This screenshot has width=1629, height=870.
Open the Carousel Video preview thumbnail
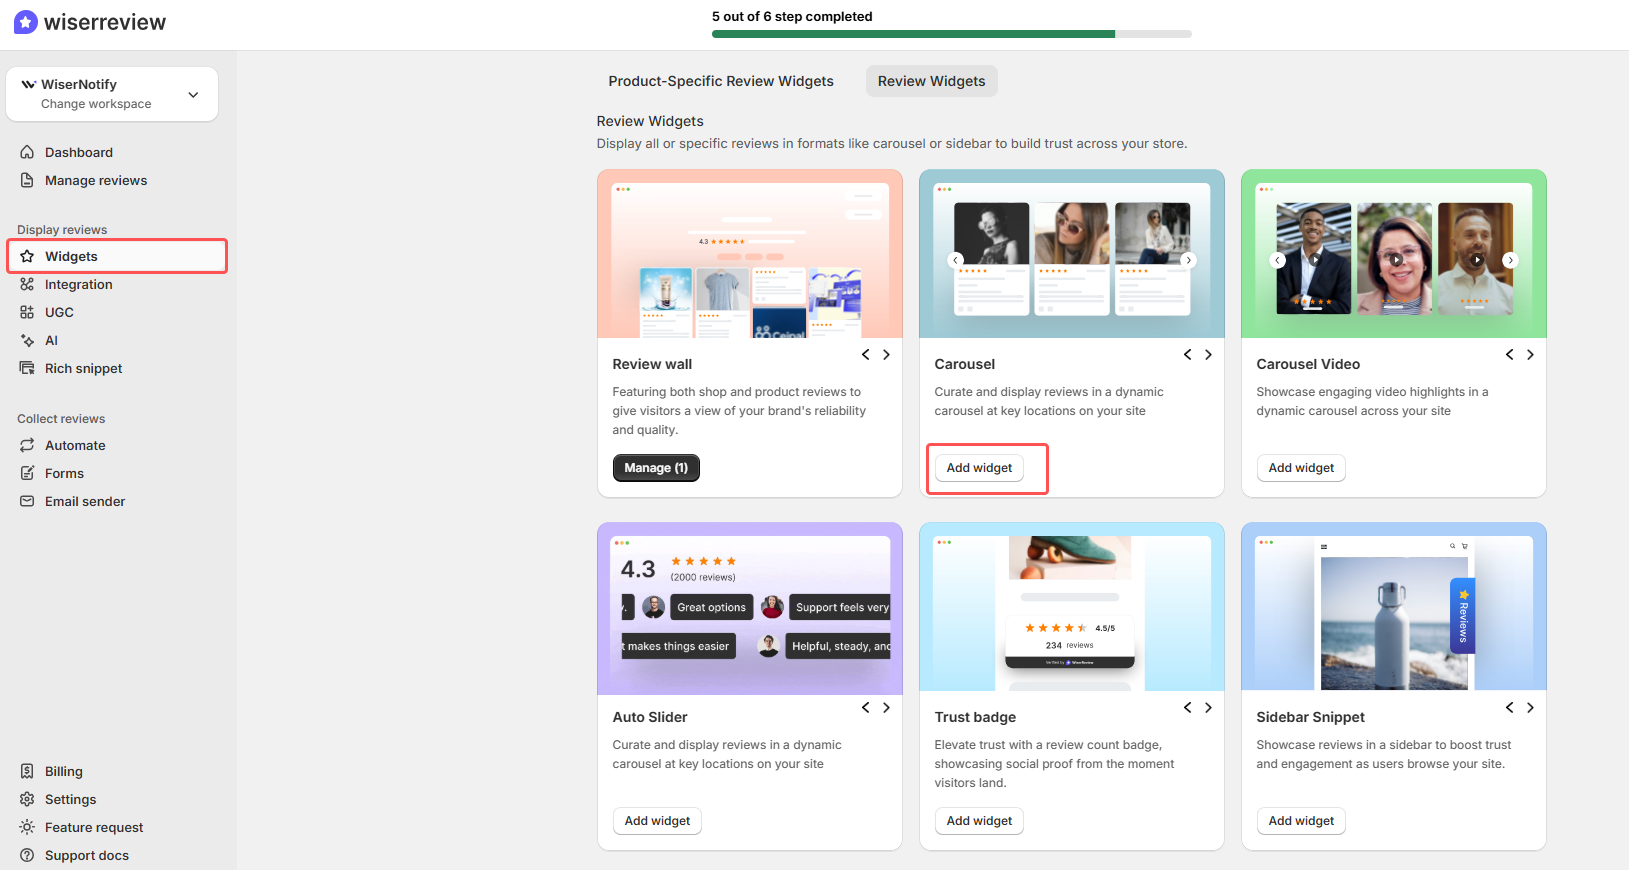1394,254
